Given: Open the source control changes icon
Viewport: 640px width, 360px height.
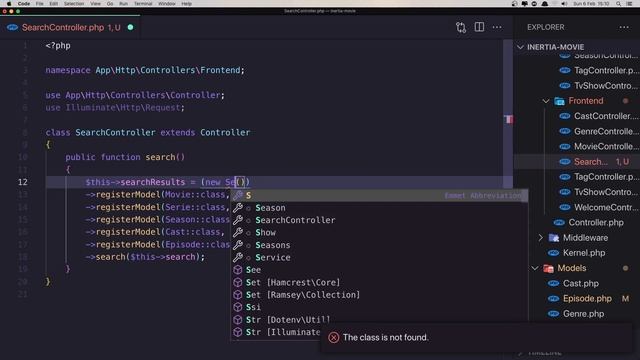Looking at the screenshot, I should coord(461,27).
